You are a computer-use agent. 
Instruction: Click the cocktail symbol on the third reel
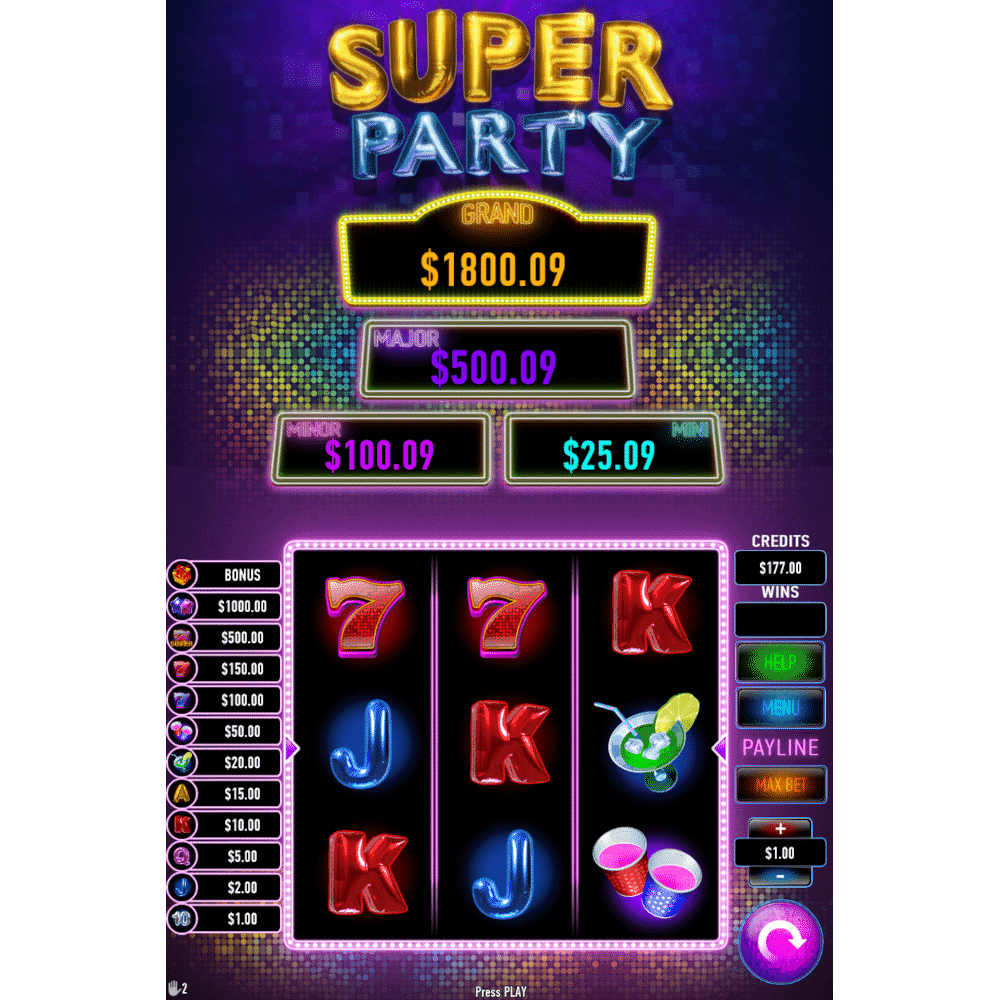coord(648,742)
